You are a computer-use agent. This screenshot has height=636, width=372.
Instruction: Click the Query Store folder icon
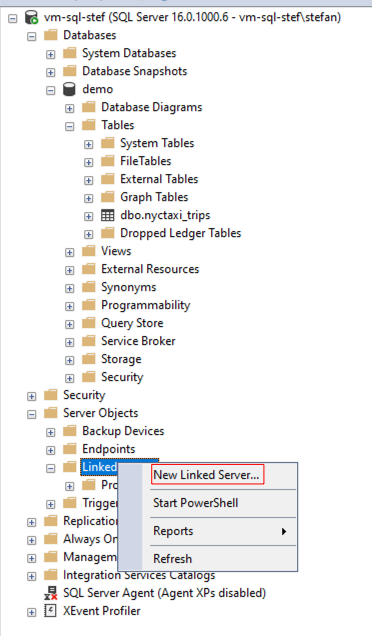click(88, 323)
